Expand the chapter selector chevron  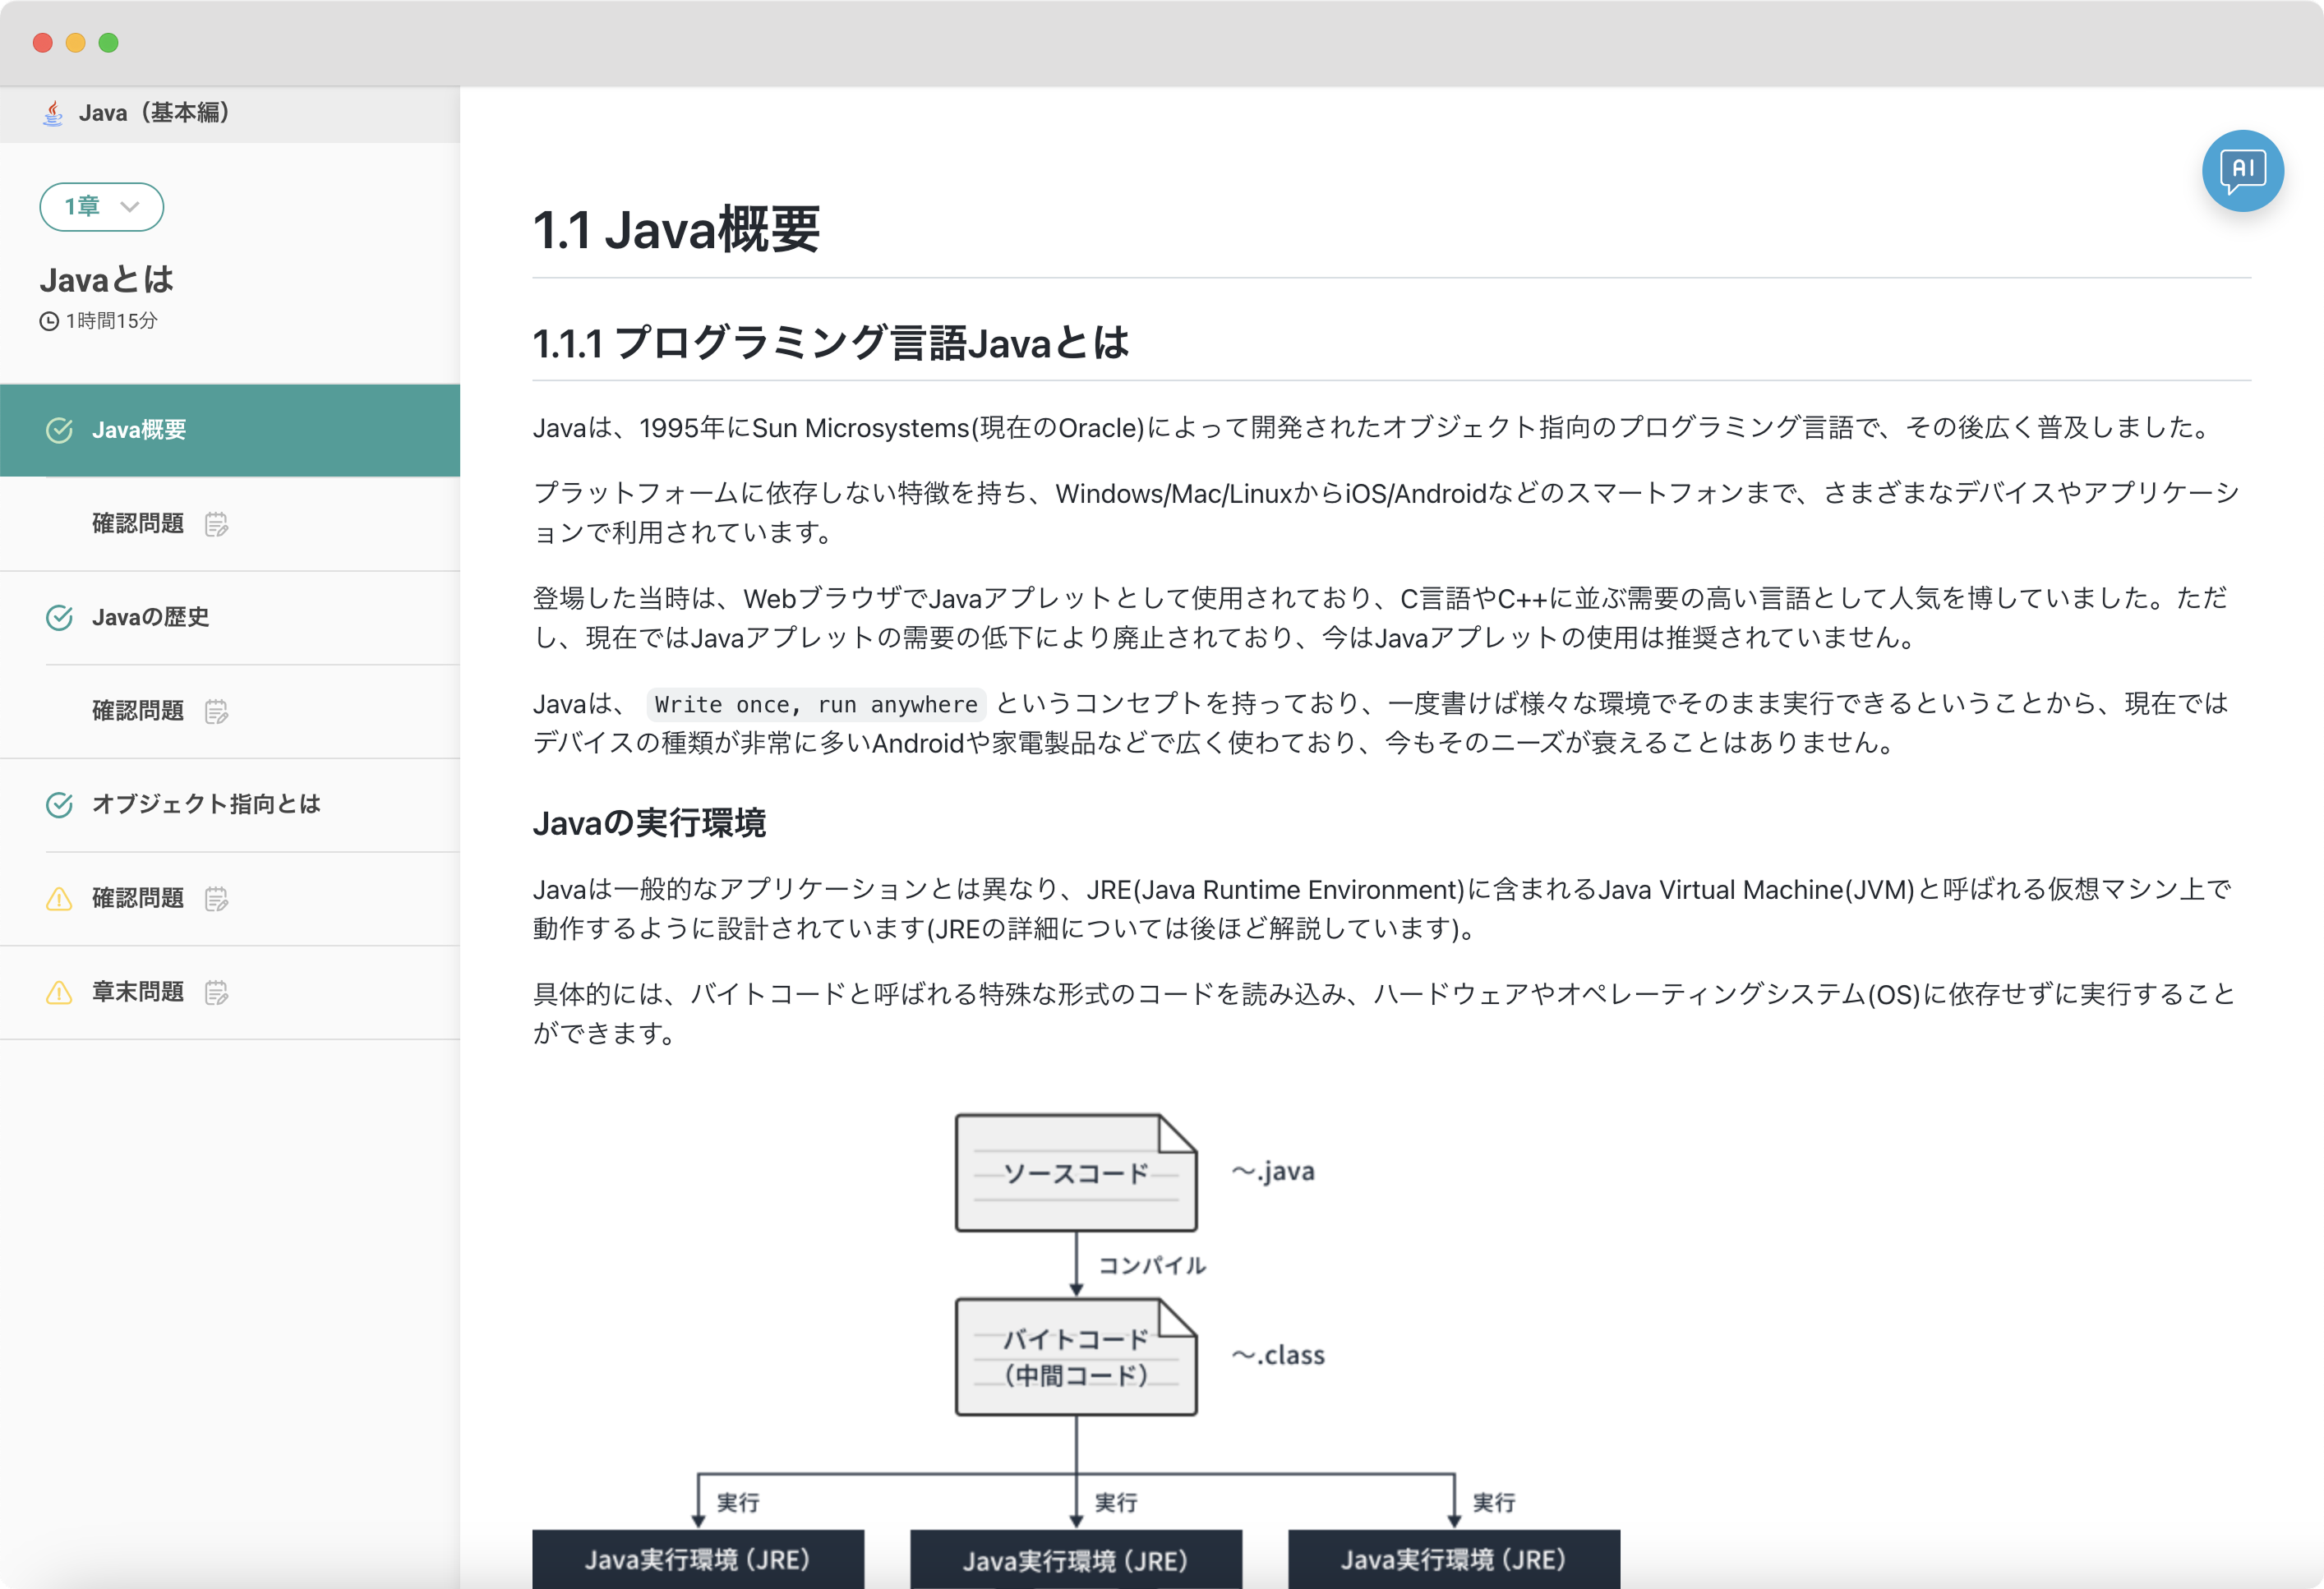pyautogui.click(x=130, y=207)
